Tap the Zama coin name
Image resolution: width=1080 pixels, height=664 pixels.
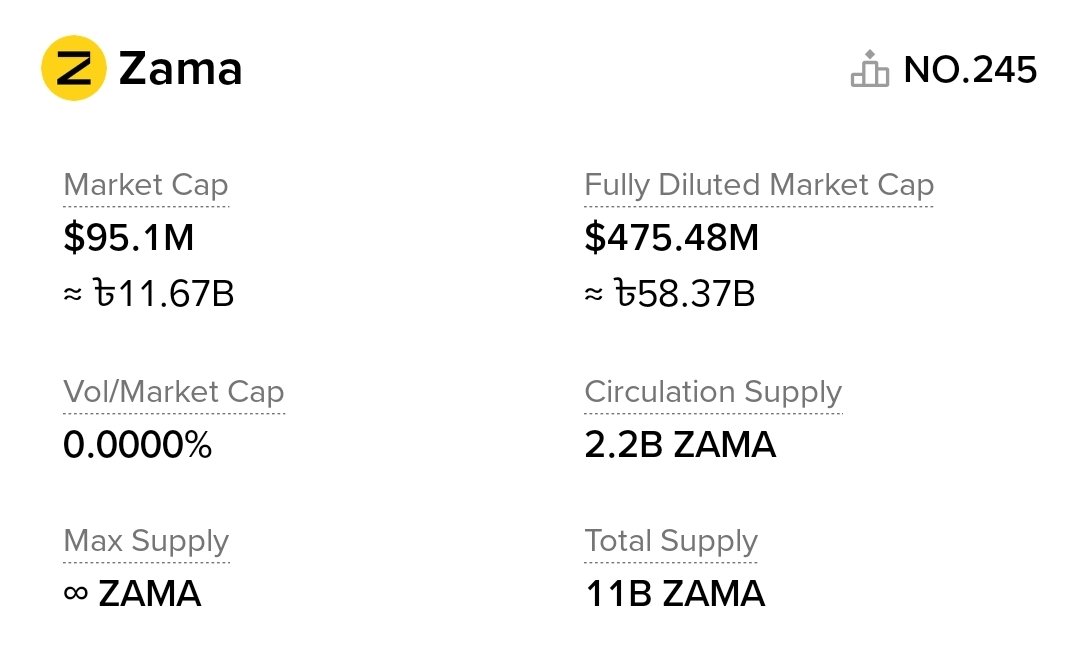click(180, 69)
